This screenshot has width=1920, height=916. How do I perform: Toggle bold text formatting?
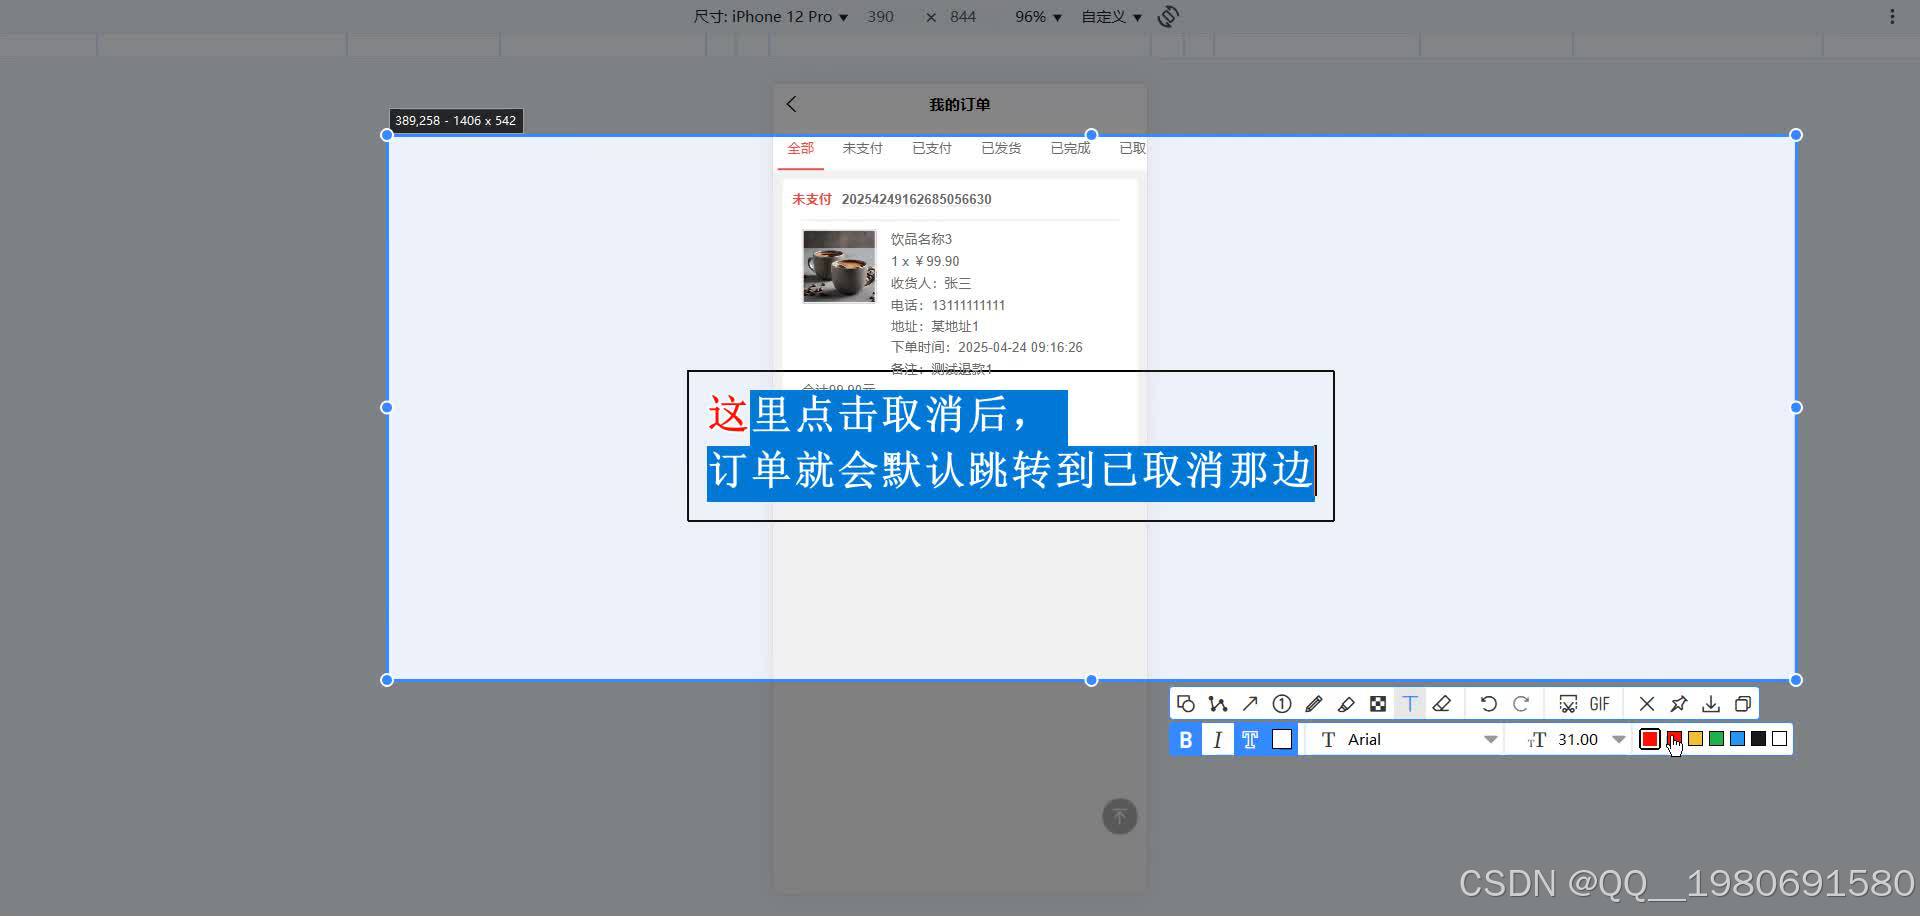(1185, 739)
